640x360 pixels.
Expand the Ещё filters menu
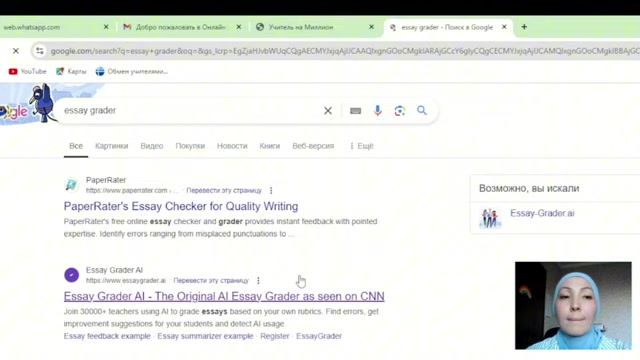362,146
